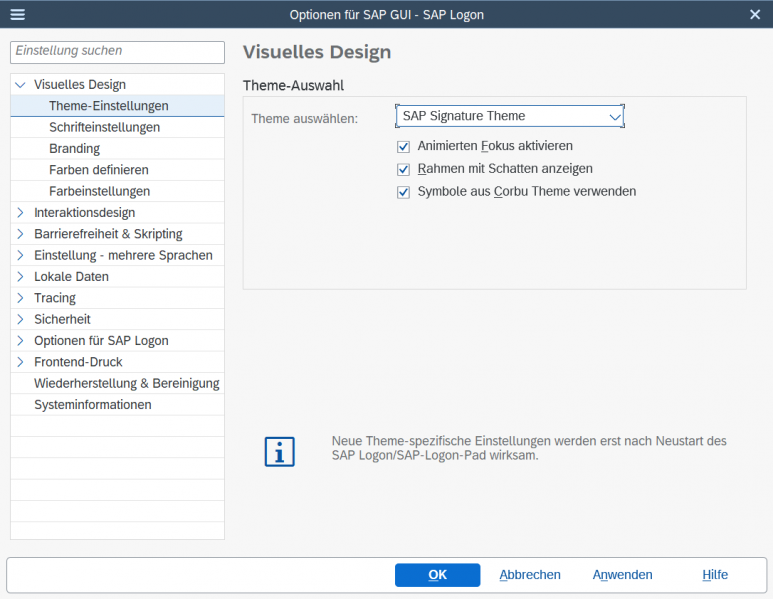The height and width of the screenshot is (599, 773).
Task: Expand the Lokale Daten node
Action: coord(20,277)
